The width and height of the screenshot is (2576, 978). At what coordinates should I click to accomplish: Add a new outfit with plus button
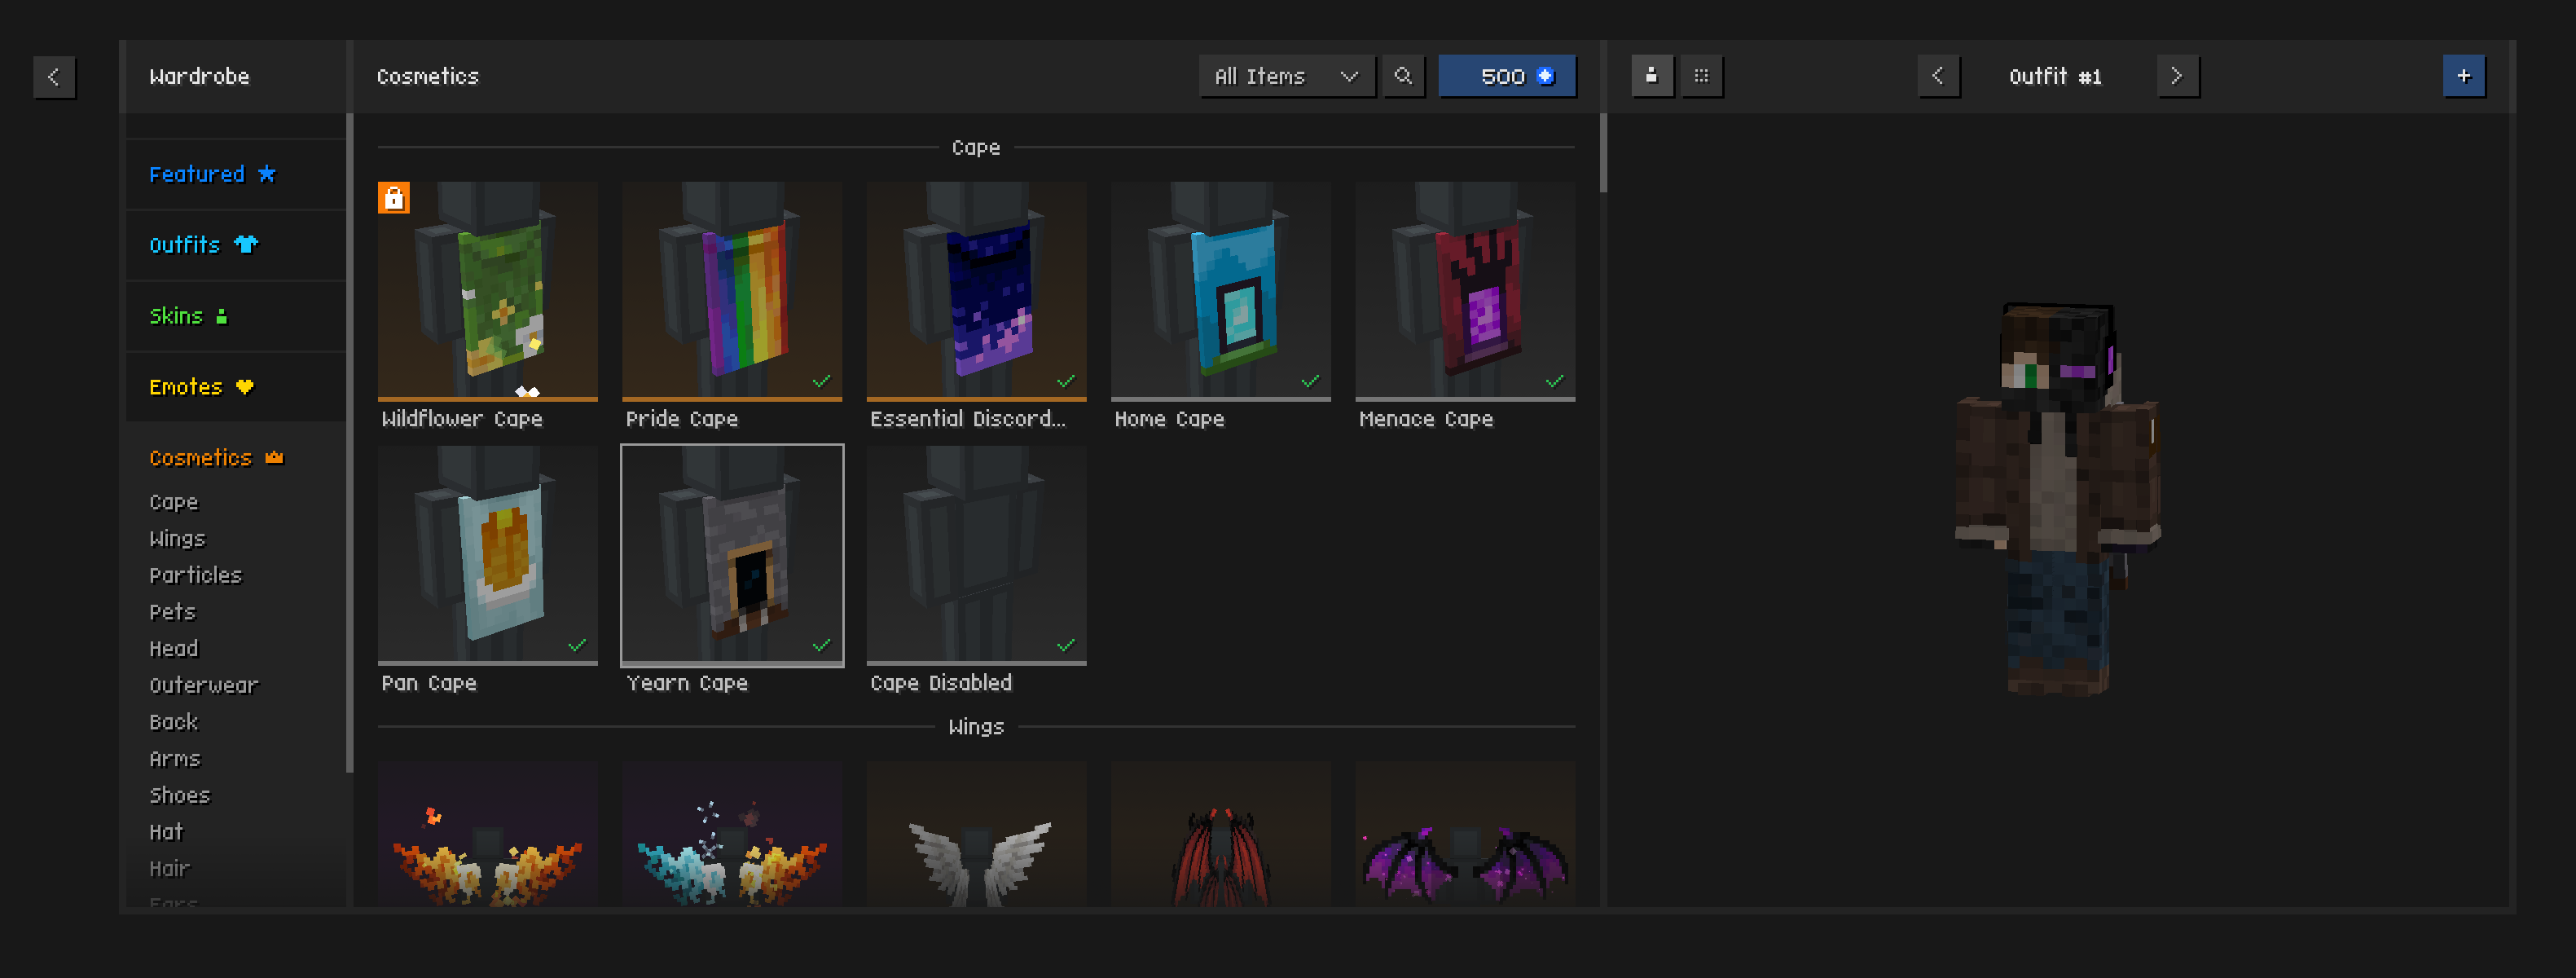click(2463, 76)
